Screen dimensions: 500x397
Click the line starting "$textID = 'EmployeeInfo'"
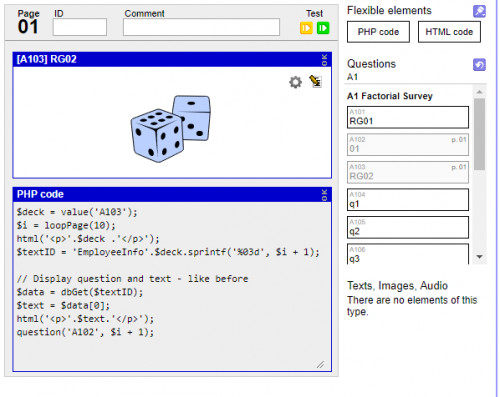click(168, 252)
